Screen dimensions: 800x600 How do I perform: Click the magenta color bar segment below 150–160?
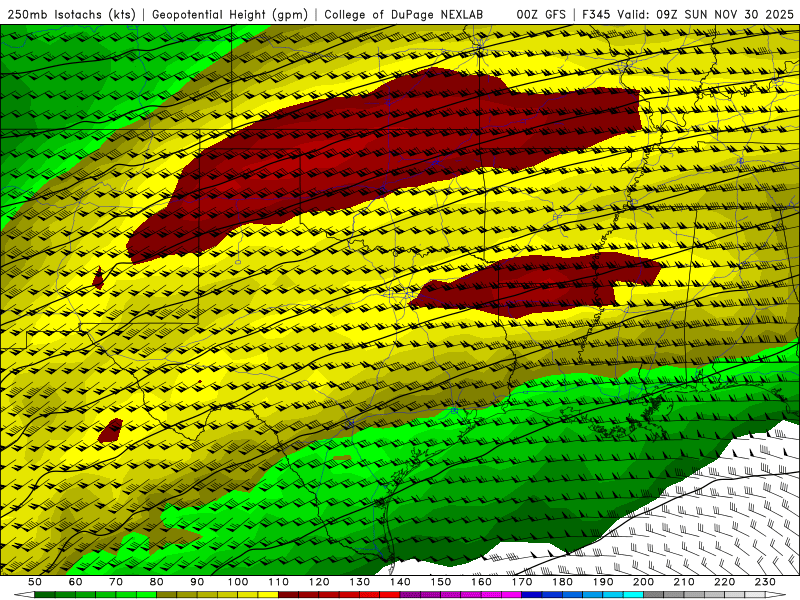point(461,595)
